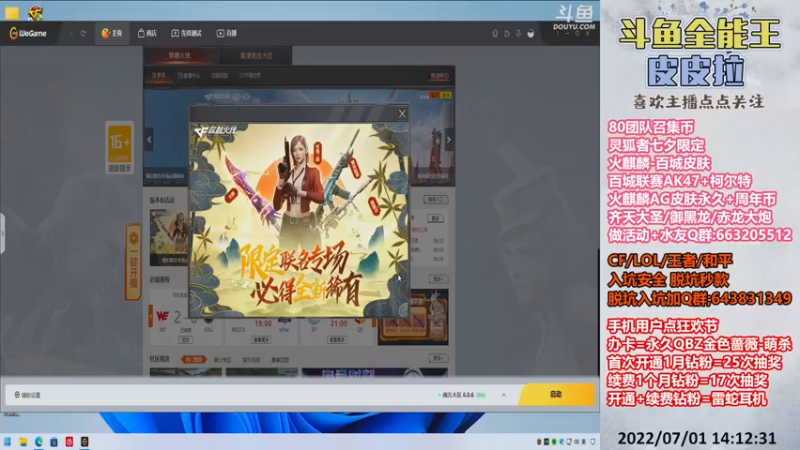Viewport: 800px width, 450px height.
Task: Click the penguin avatar icon in header
Action: point(531,33)
